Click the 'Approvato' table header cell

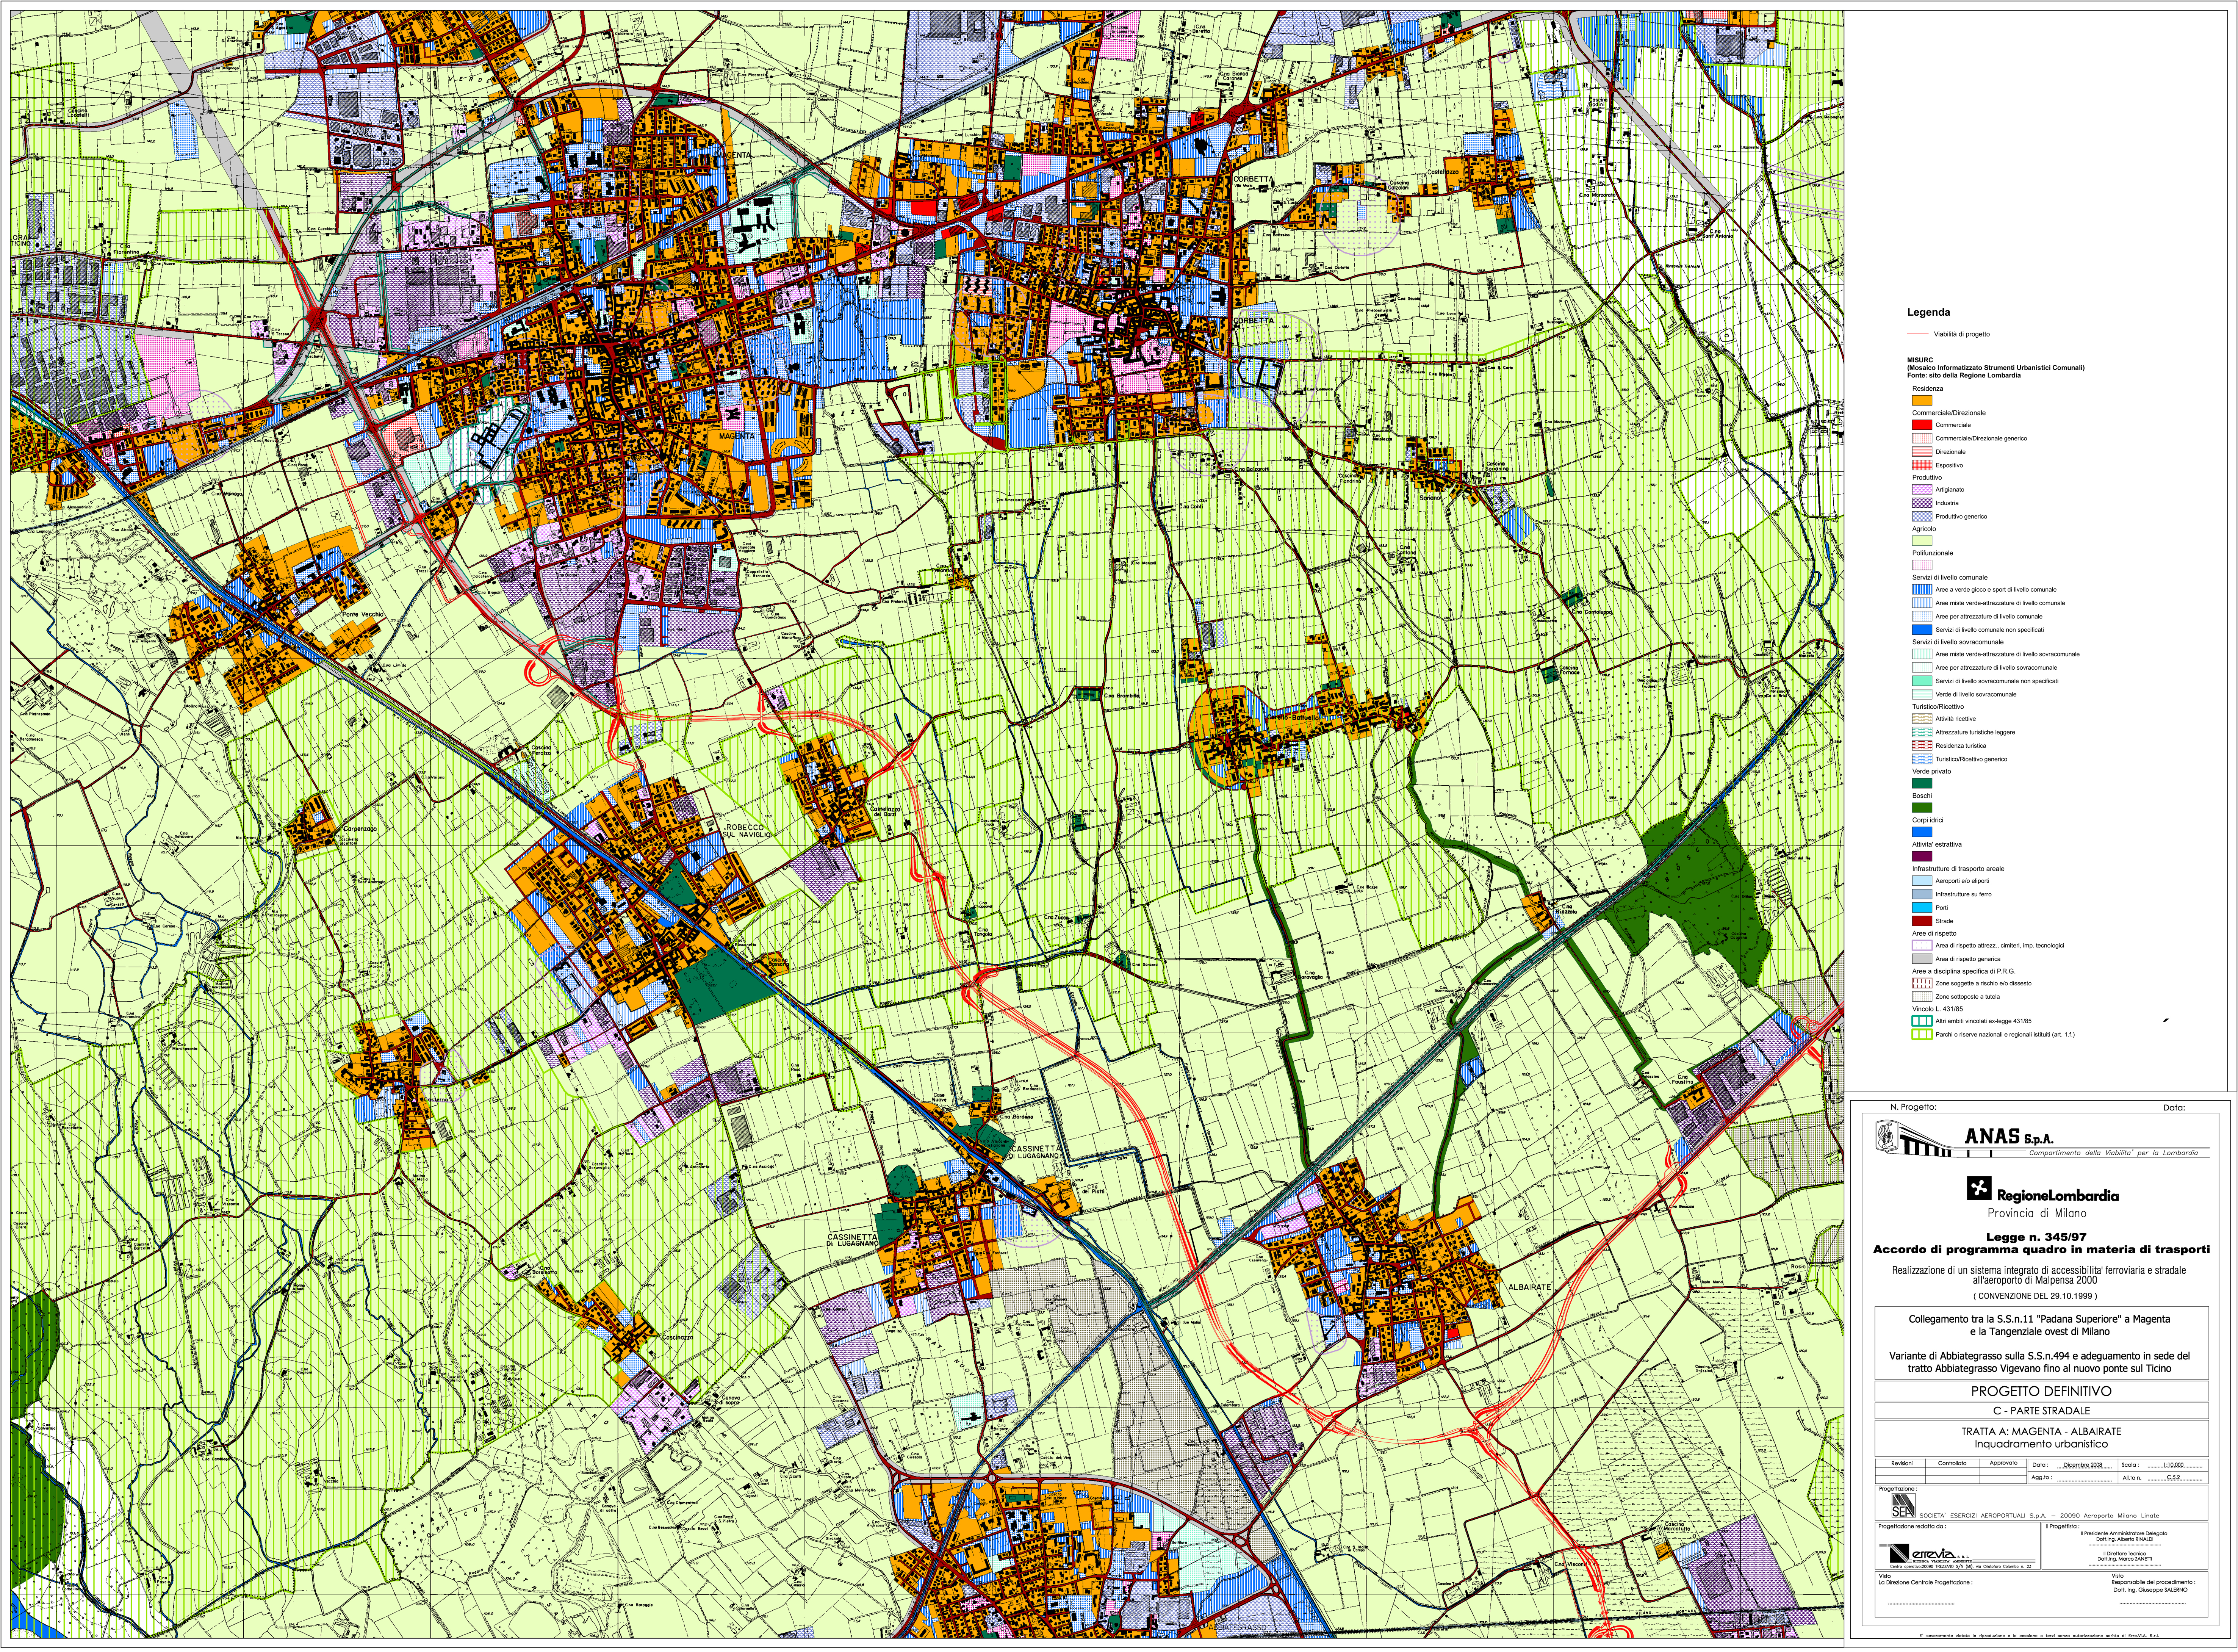2003,1464
